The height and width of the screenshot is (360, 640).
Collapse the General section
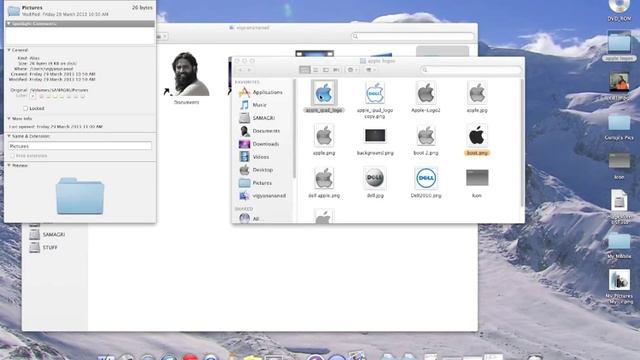pos(9,50)
